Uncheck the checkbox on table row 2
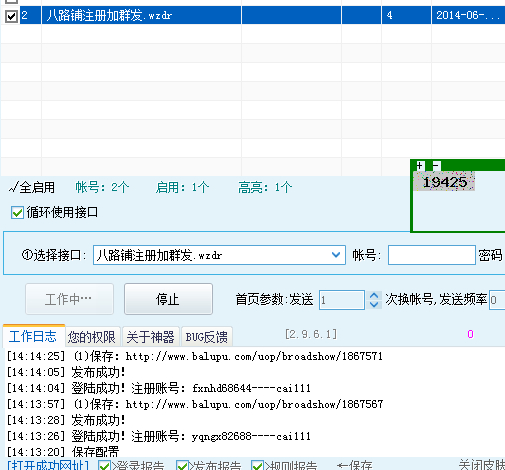The width and height of the screenshot is (505, 470). (x=11, y=16)
